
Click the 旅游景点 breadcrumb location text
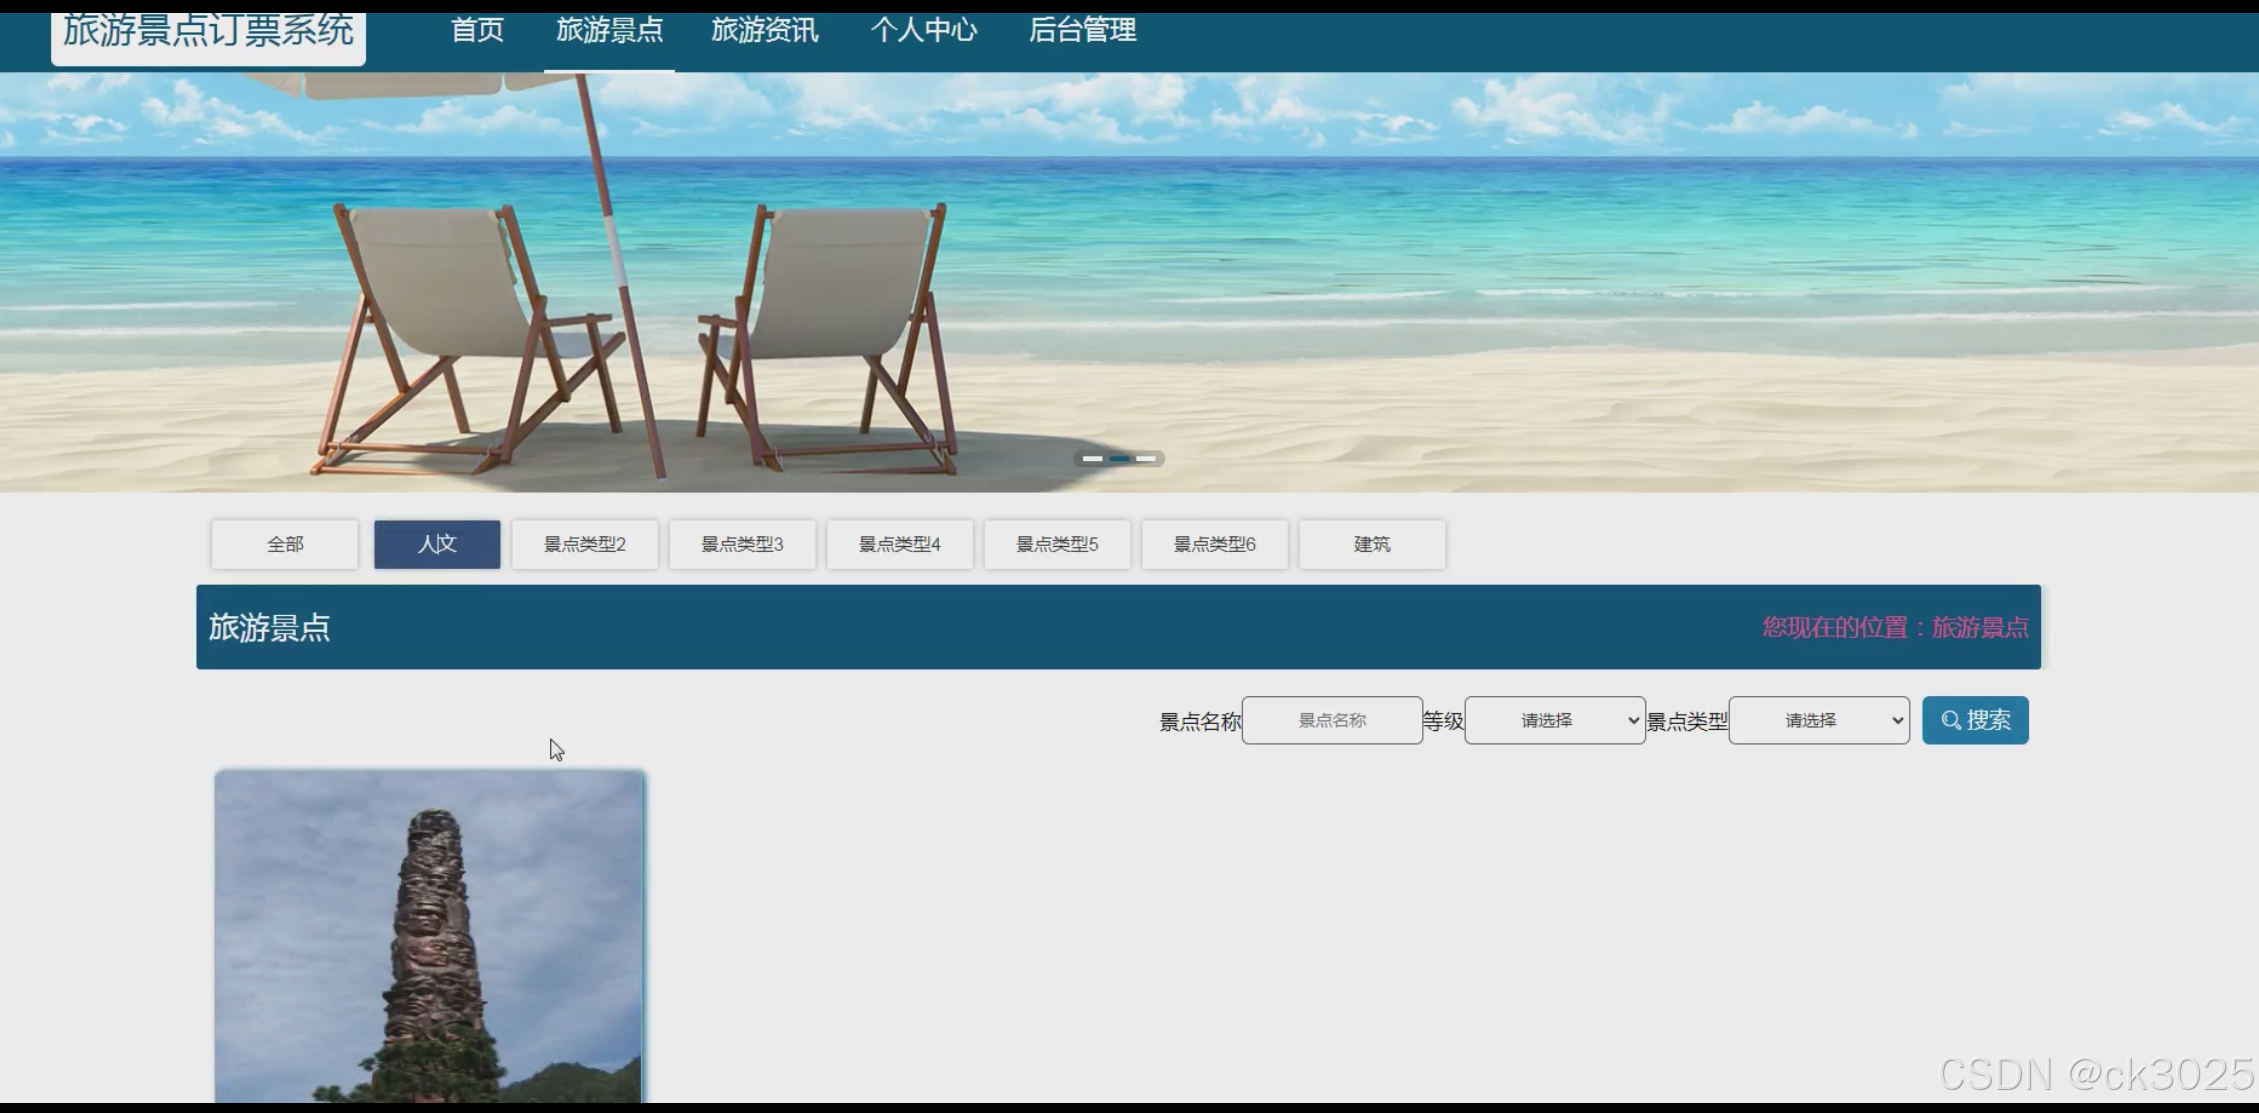tap(1979, 628)
